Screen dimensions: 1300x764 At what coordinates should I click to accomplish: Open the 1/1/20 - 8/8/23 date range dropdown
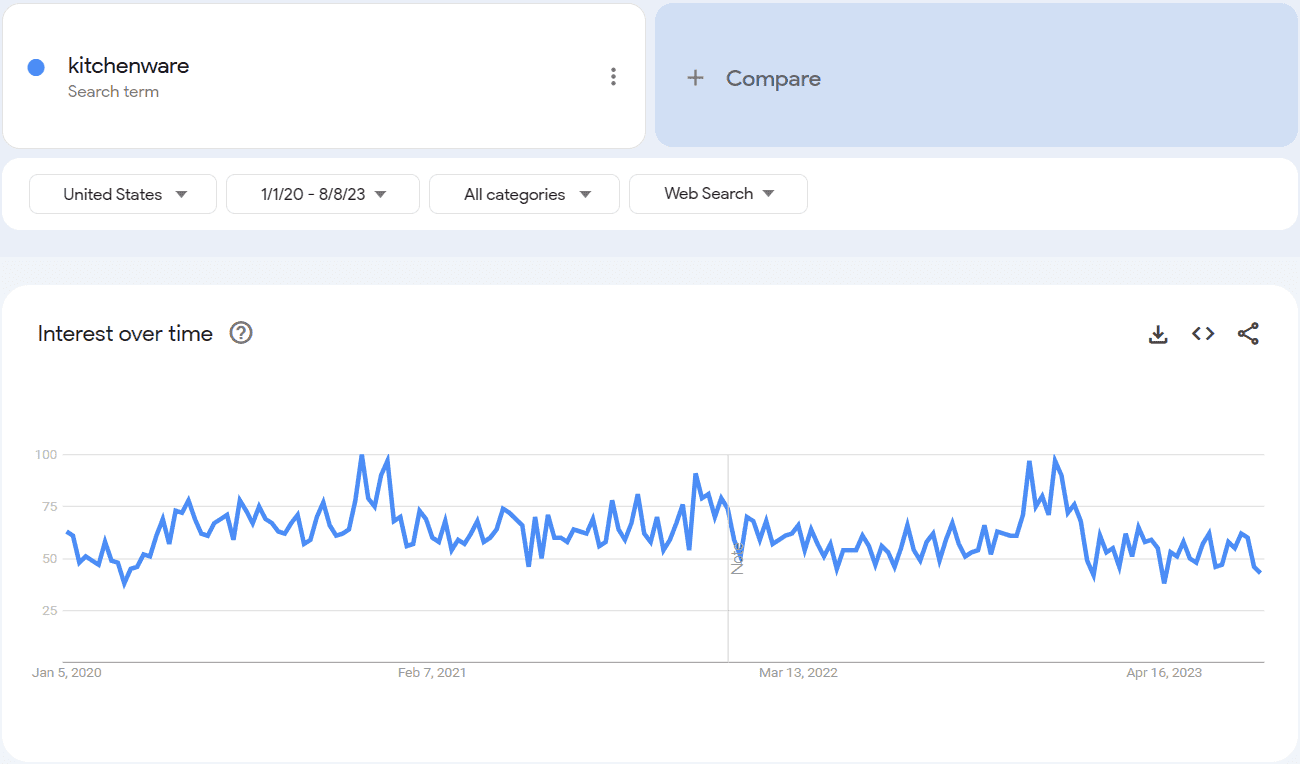323,194
